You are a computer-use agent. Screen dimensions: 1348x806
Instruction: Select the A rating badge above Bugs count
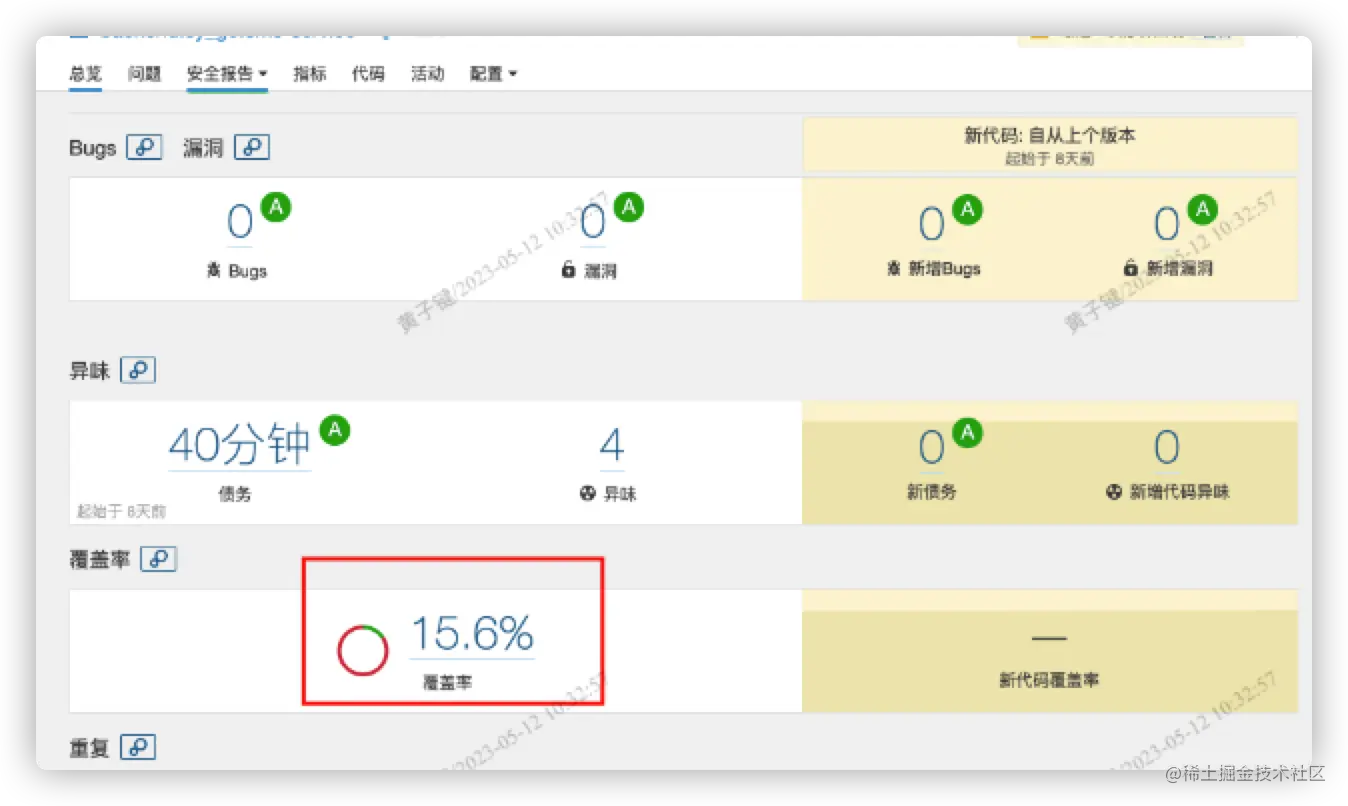(x=275, y=206)
